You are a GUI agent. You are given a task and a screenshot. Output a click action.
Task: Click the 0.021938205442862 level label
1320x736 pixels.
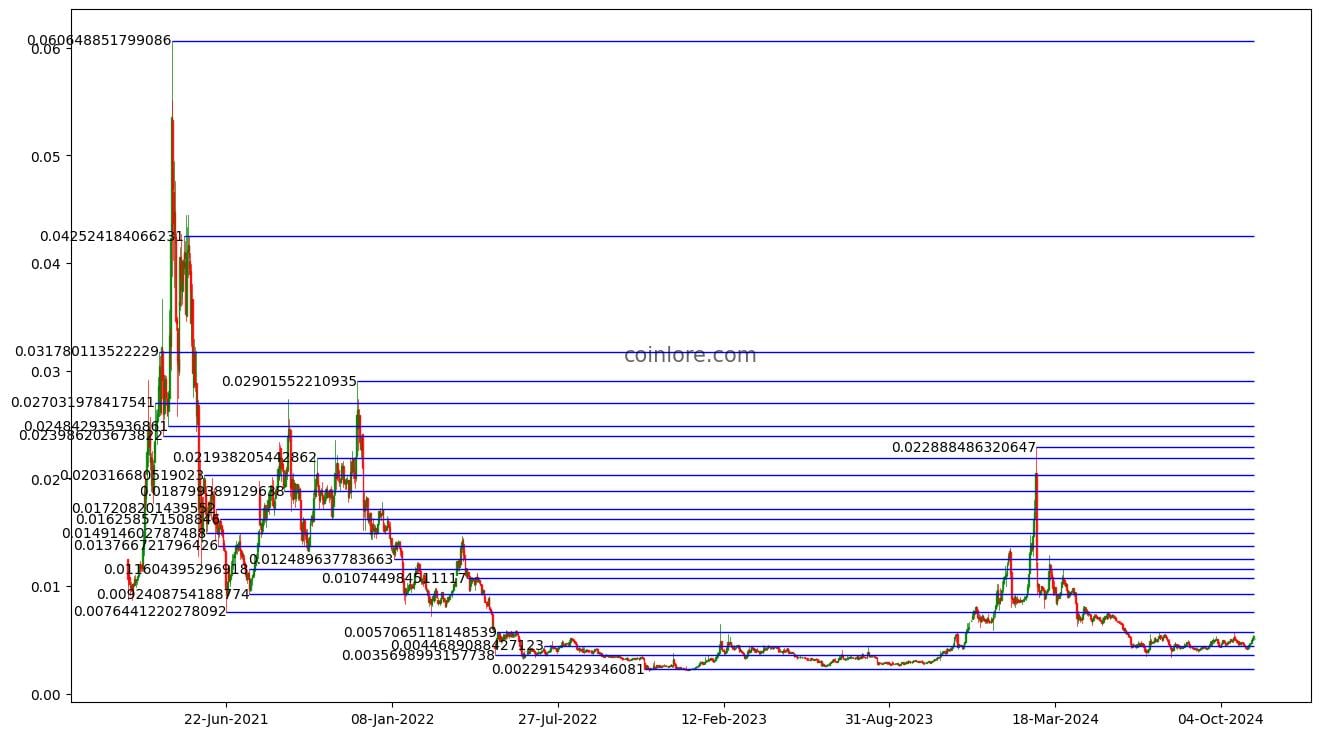click(x=245, y=458)
